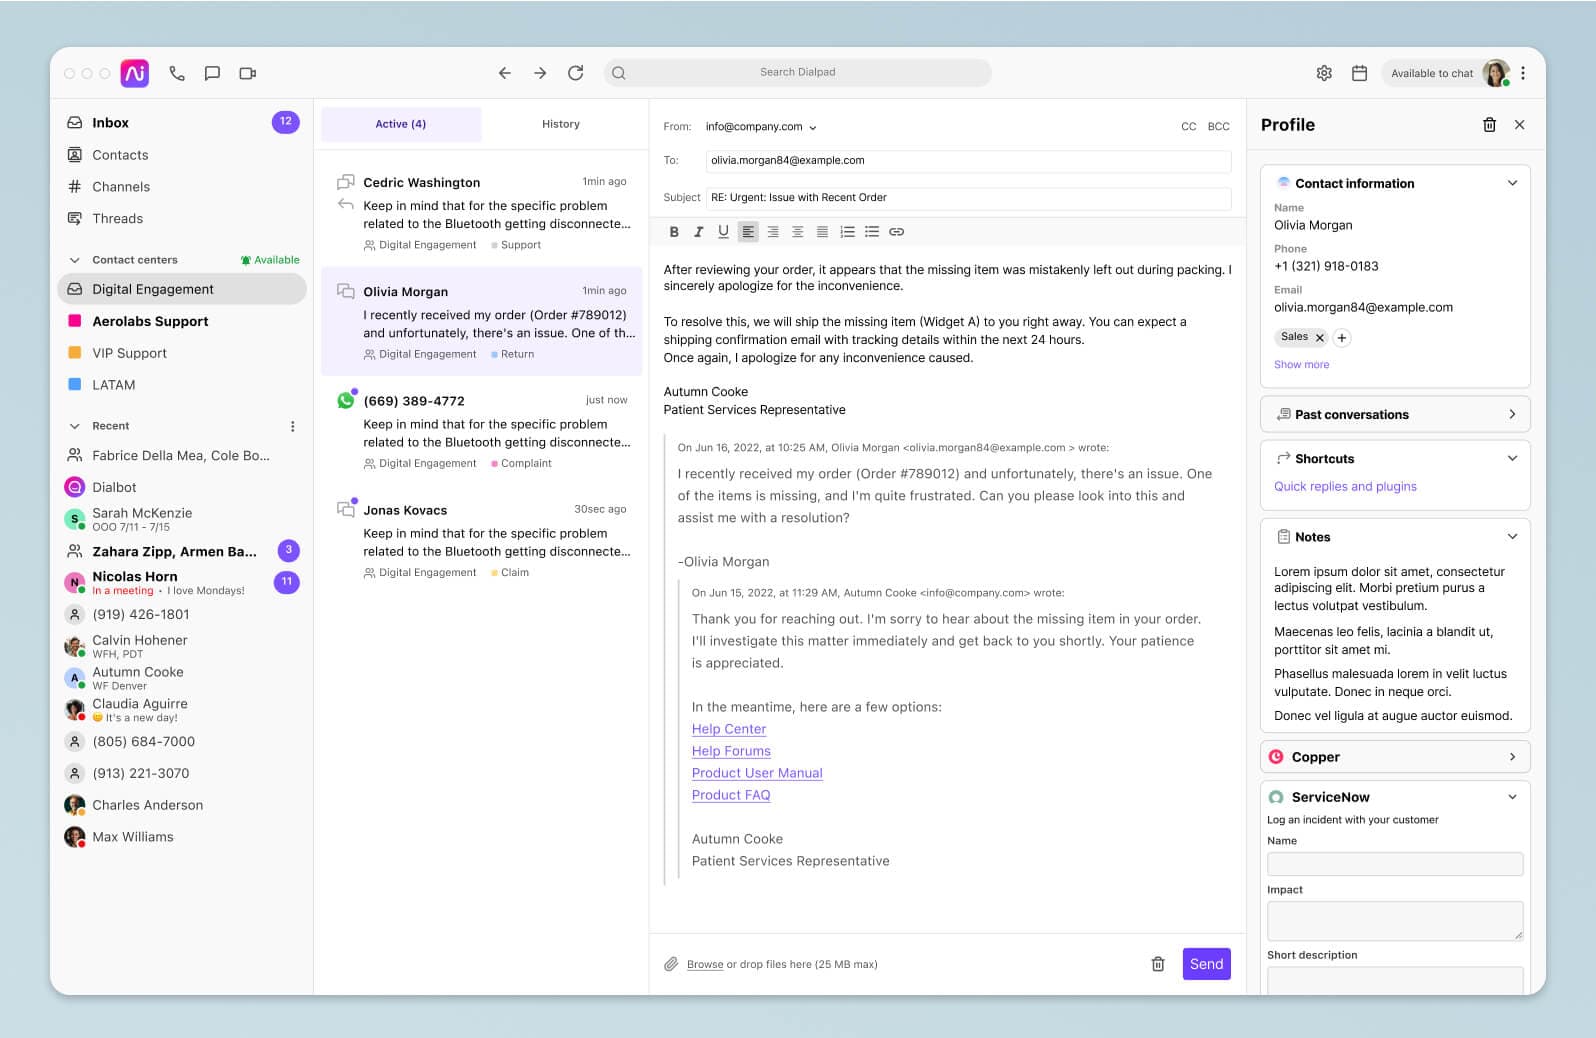Expand the Past conversations section
Screen dimensions: 1596x1038
coord(1511,414)
